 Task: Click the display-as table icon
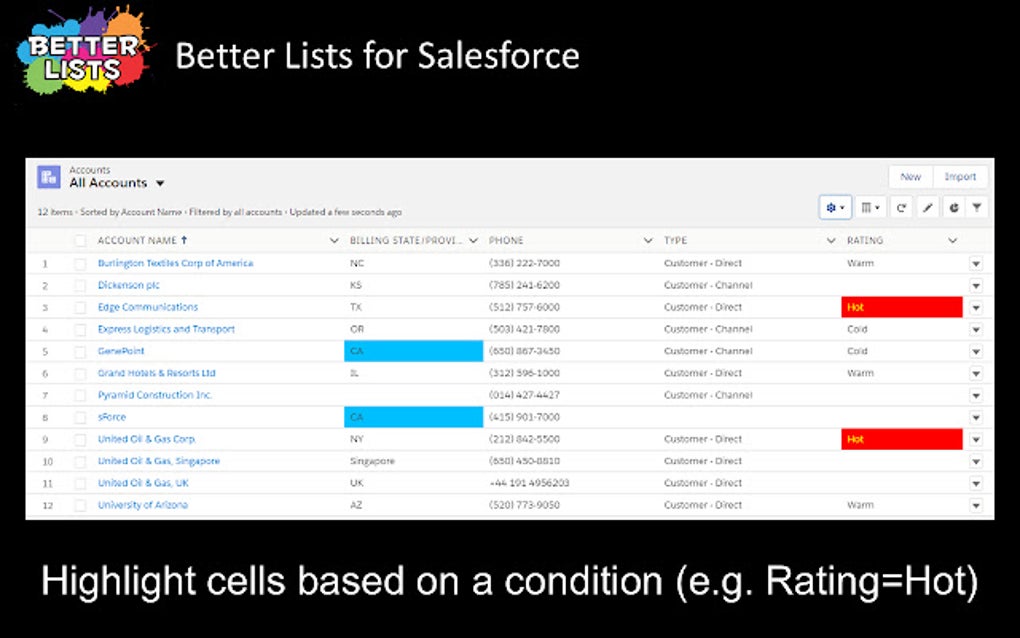coord(867,207)
